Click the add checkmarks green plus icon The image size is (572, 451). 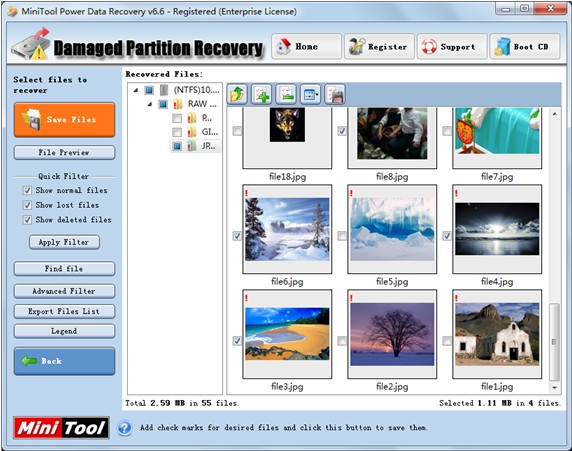[262, 94]
